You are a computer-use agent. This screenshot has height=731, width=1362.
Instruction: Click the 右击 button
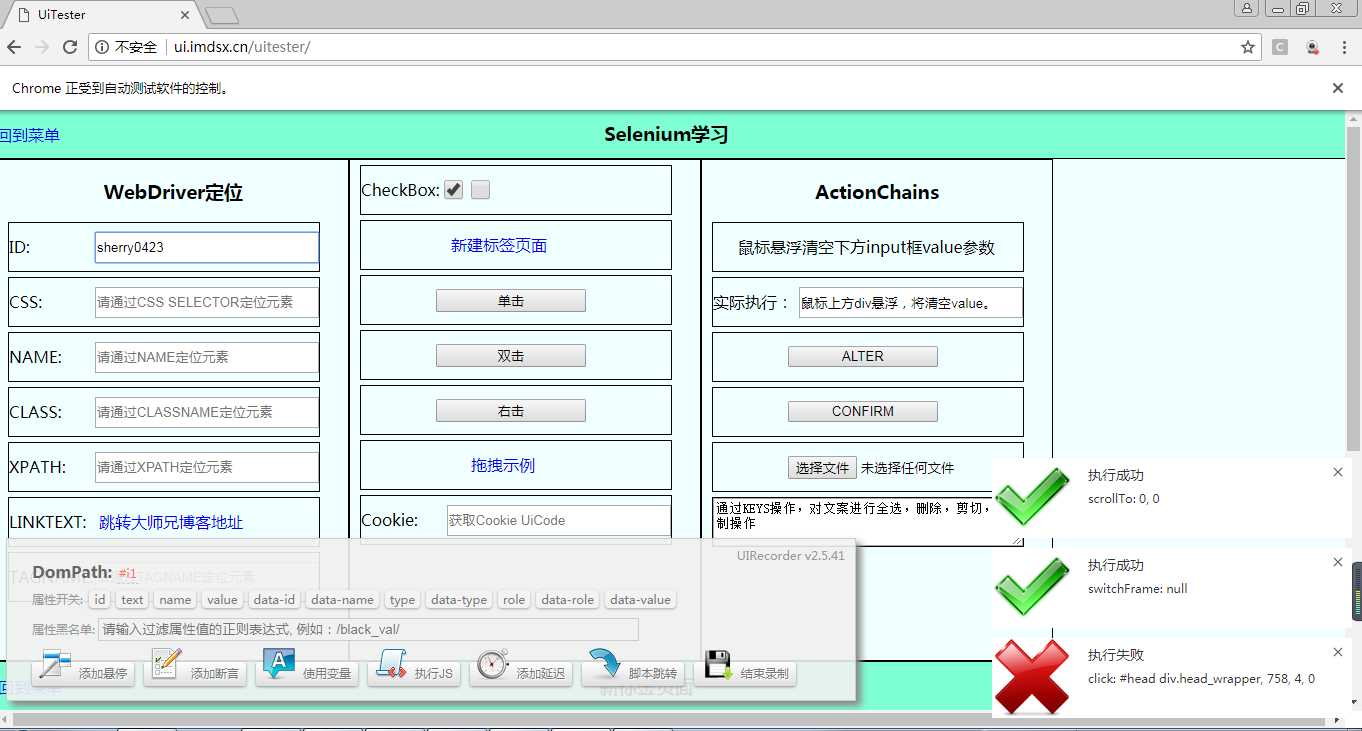point(511,411)
